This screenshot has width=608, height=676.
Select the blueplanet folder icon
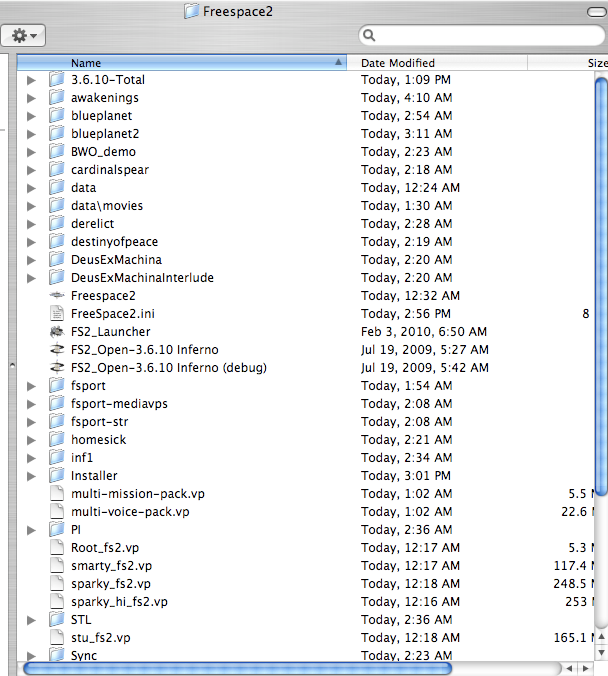(x=56, y=116)
